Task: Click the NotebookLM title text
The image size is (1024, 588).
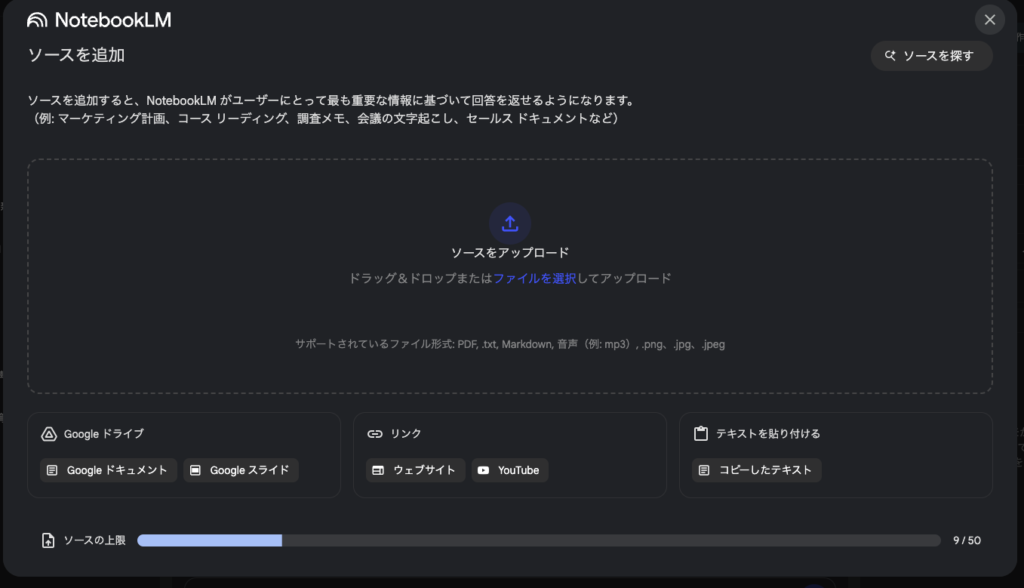Action: [113, 20]
